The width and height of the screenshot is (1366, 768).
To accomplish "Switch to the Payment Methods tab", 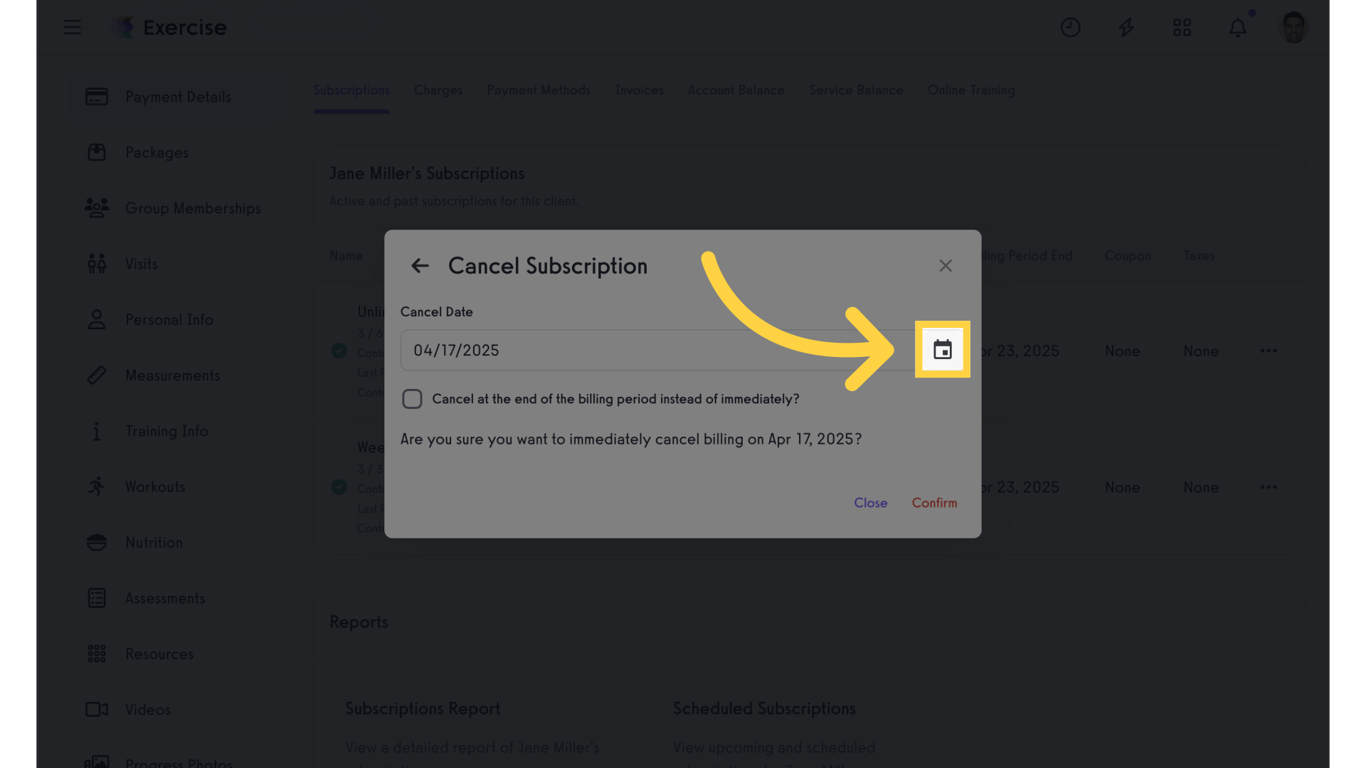I will (538, 90).
